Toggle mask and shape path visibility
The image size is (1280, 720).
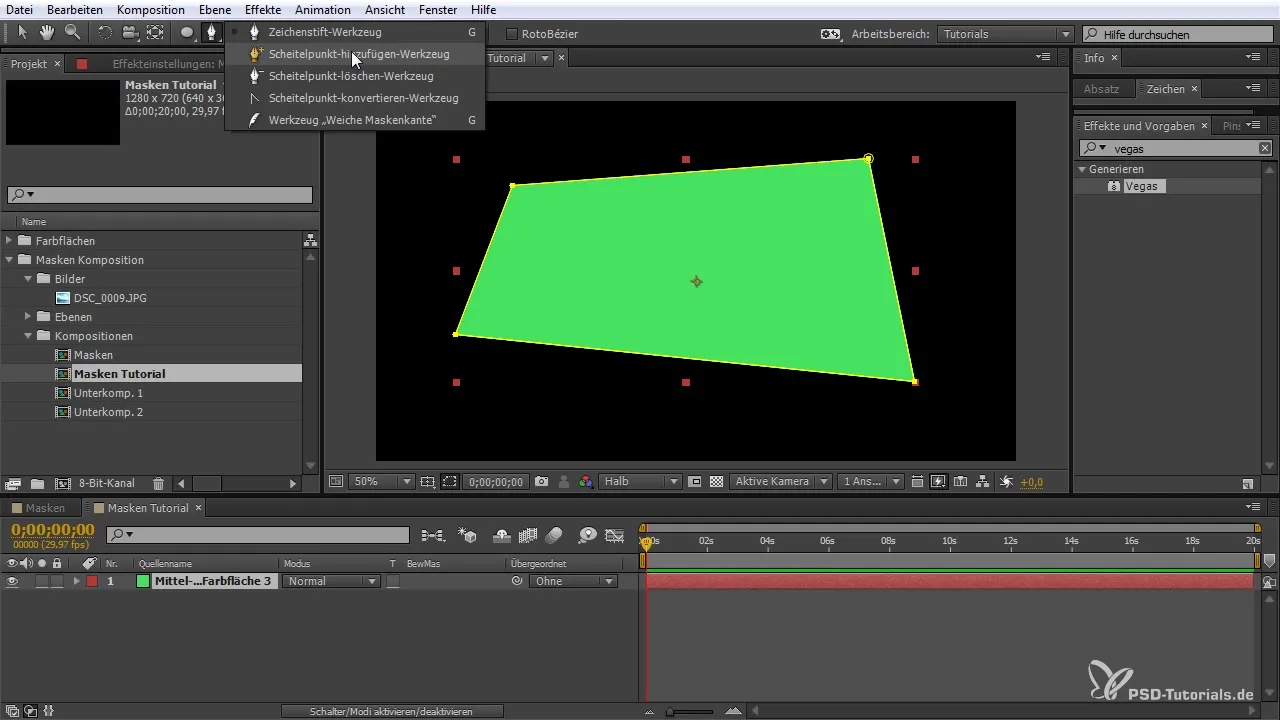click(450, 481)
